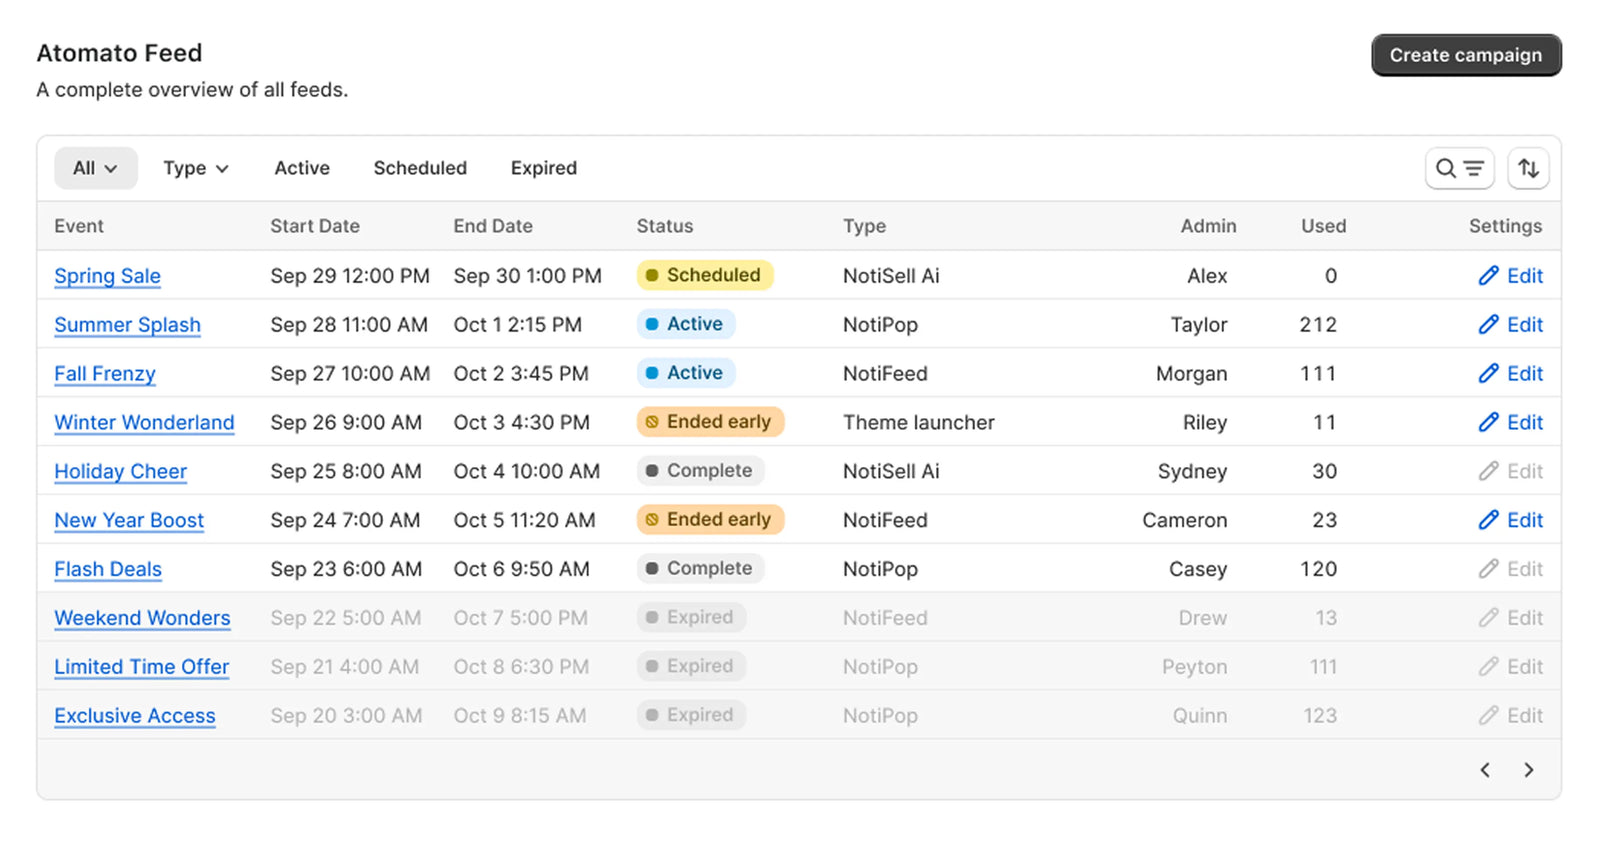Click Edit for Fall Frenzy
Viewport: 1600px width, 841px height.
point(1510,373)
